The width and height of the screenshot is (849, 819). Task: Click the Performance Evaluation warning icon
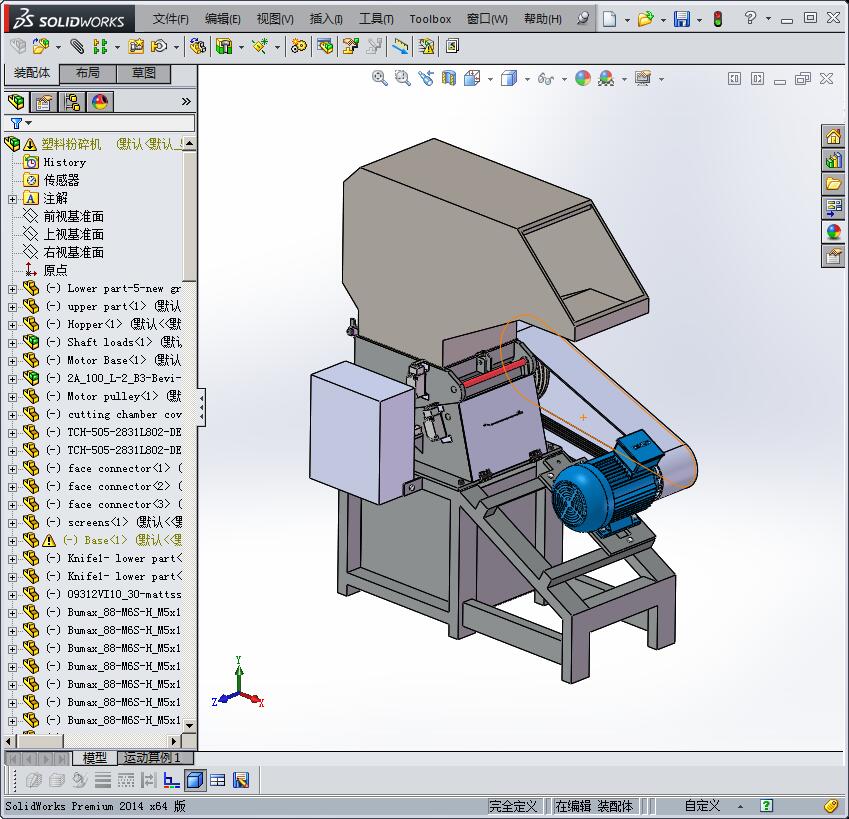pos(426,47)
